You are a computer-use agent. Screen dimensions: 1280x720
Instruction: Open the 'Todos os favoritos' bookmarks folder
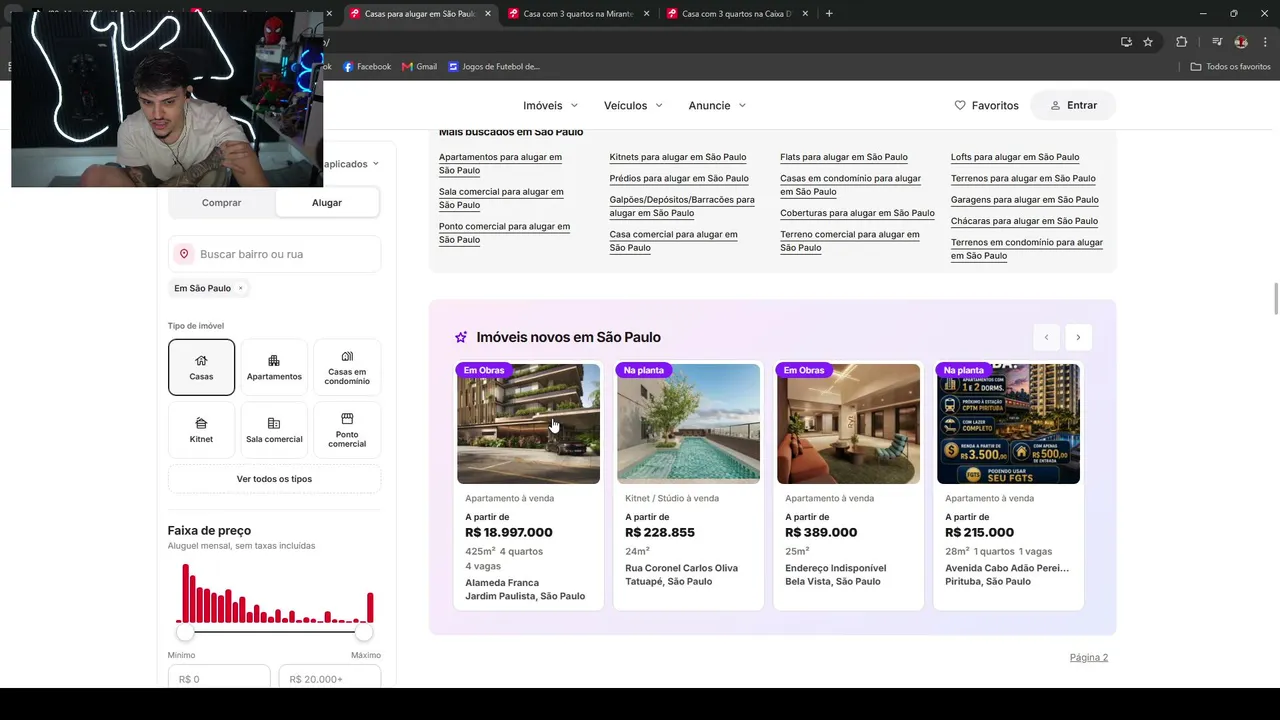pos(1230,67)
